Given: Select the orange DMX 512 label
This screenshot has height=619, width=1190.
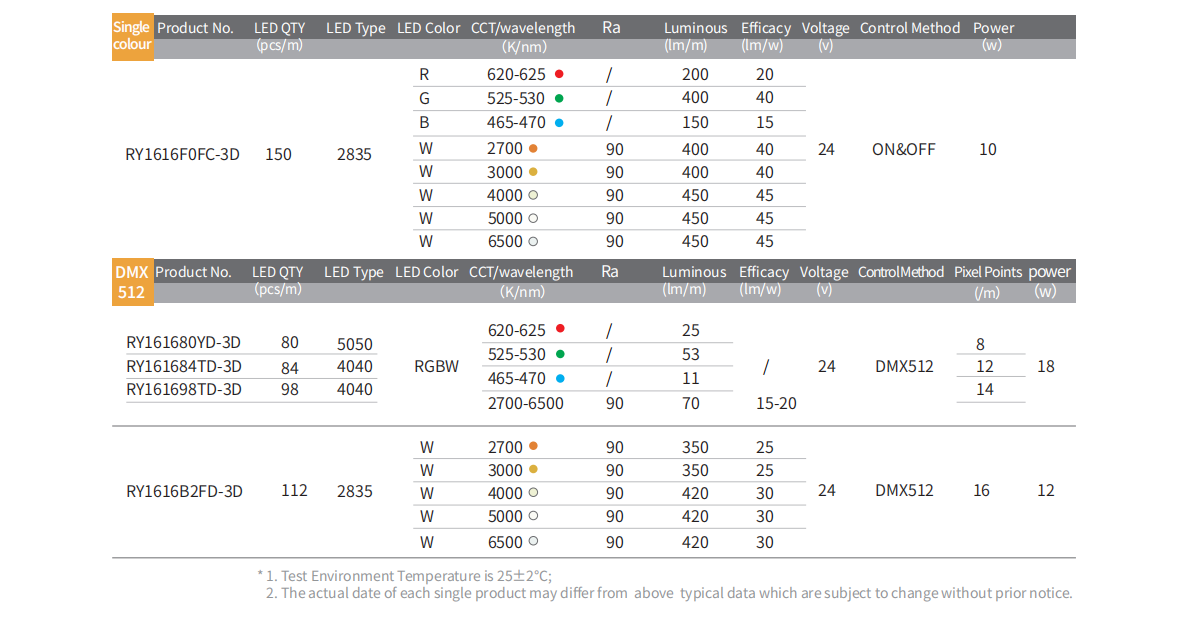Looking at the screenshot, I should (131, 282).
